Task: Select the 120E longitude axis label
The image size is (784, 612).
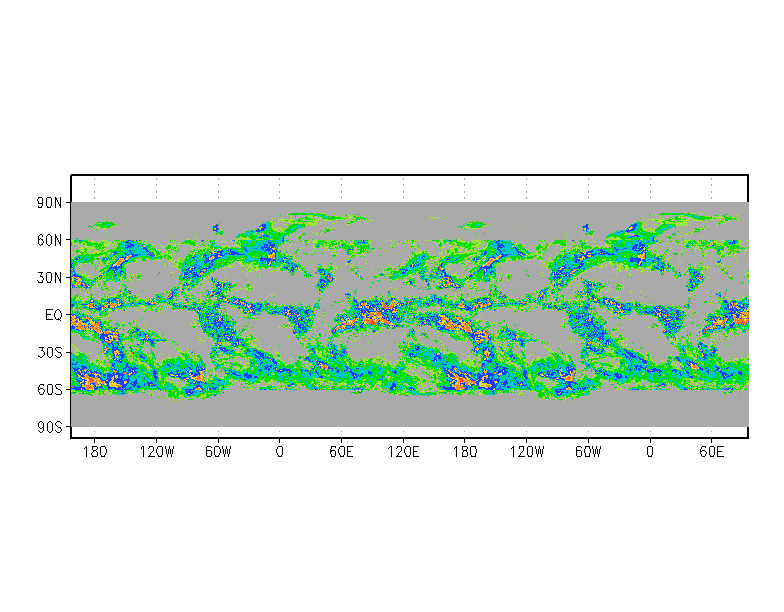Action: pyautogui.click(x=403, y=452)
